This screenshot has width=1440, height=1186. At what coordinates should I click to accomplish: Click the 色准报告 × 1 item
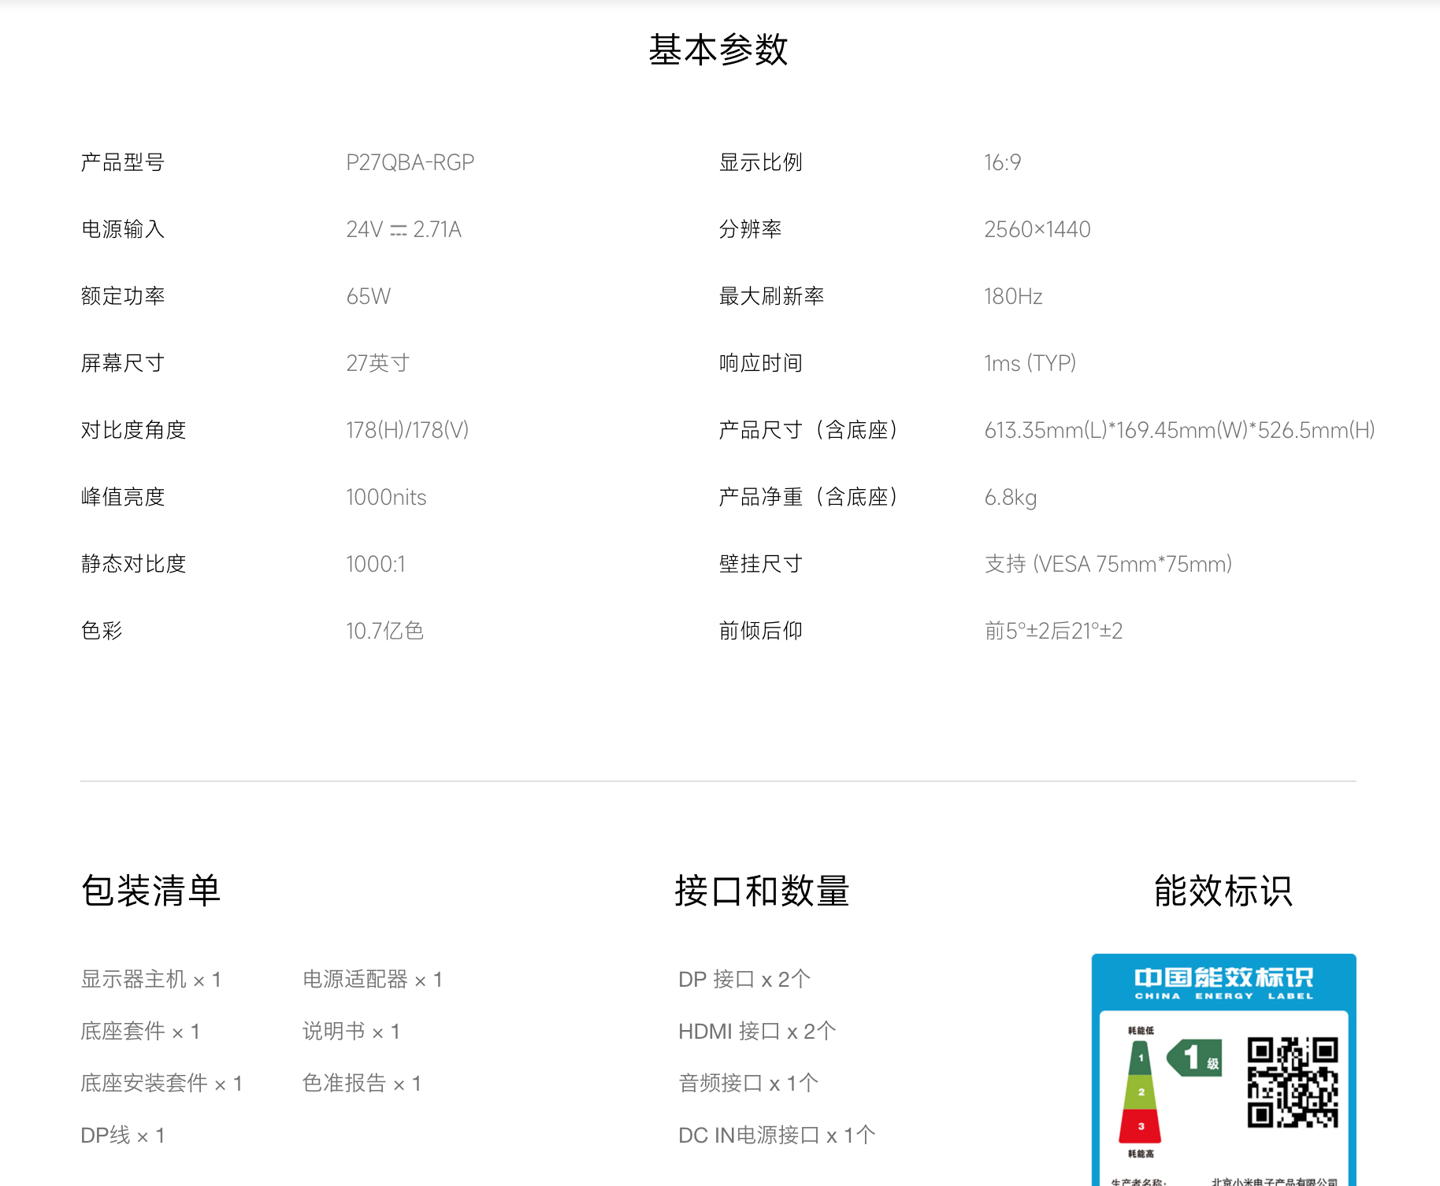362,1083
